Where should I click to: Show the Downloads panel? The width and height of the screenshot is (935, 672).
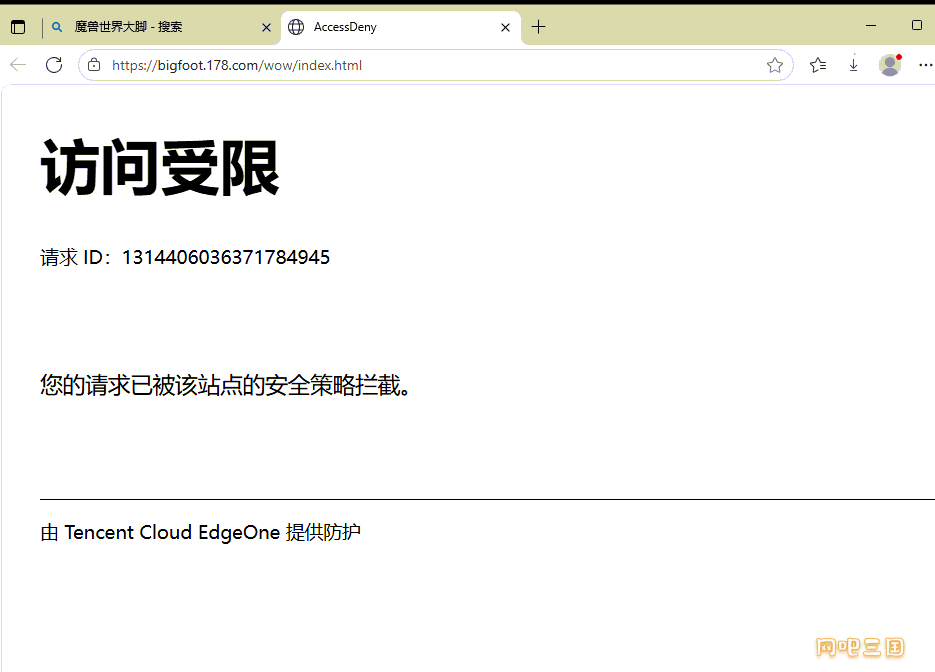[853, 65]
